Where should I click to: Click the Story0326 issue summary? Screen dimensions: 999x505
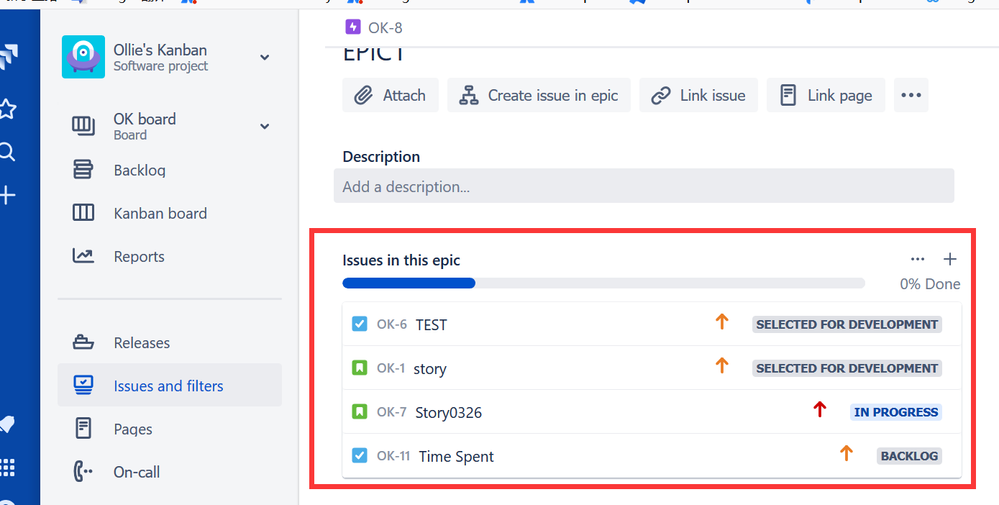449,413
